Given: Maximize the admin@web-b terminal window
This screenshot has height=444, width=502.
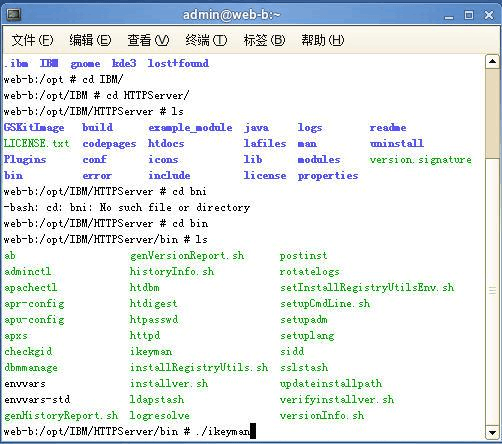Looking at the screenshot, I should [469, 15].
